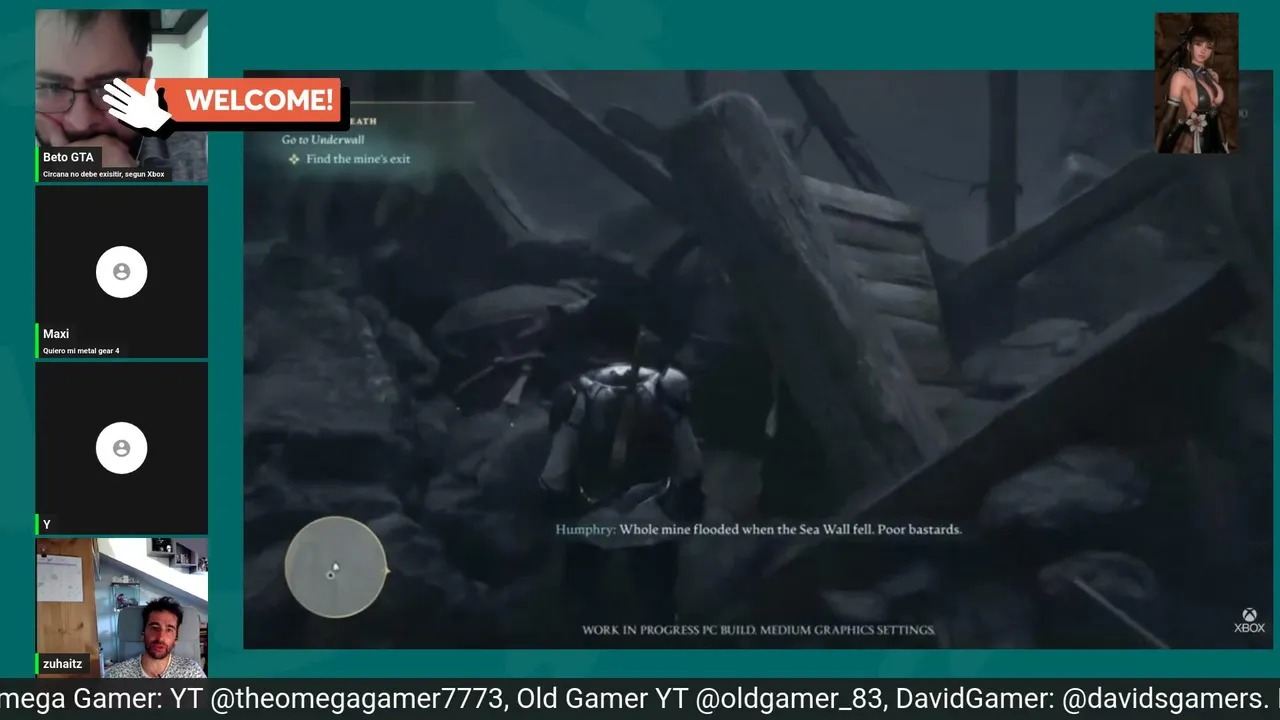The height and width of the screenshot is (720, 1280).
Task: Click the "Find the mine's exit" objective text
Action: pos(358,159)
